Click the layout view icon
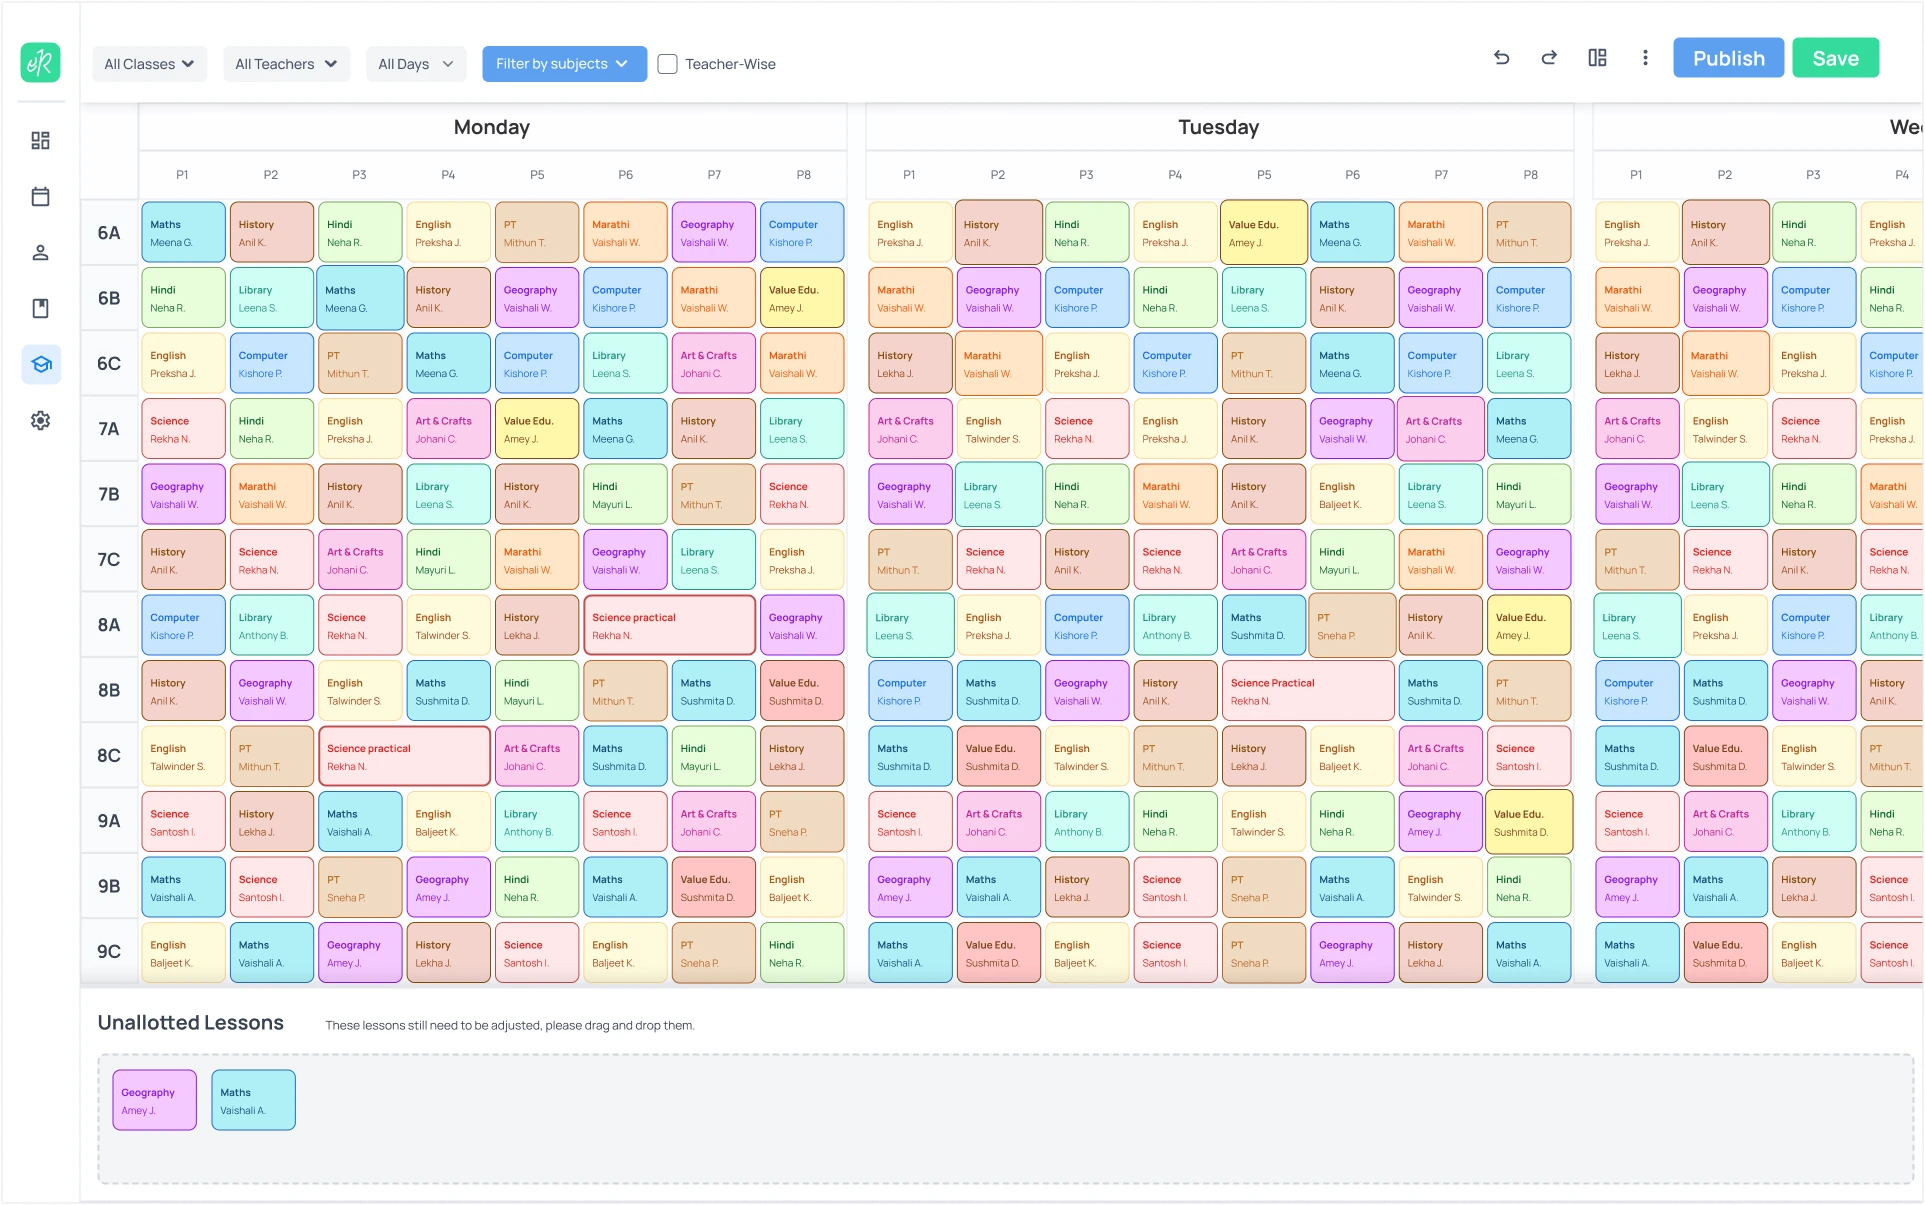Viewport: 1925px width, 1205px height. (1597, 58)
